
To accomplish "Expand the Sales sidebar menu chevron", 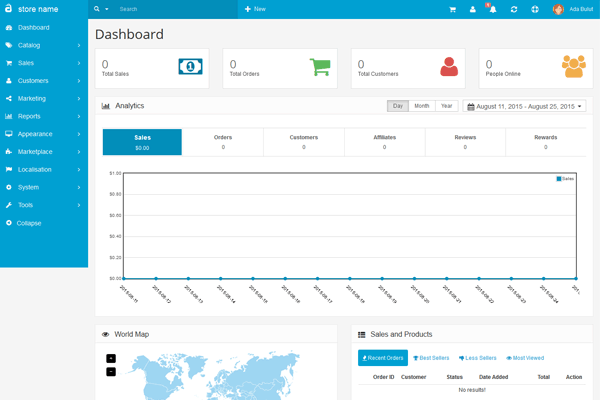I will click(79, 63).
